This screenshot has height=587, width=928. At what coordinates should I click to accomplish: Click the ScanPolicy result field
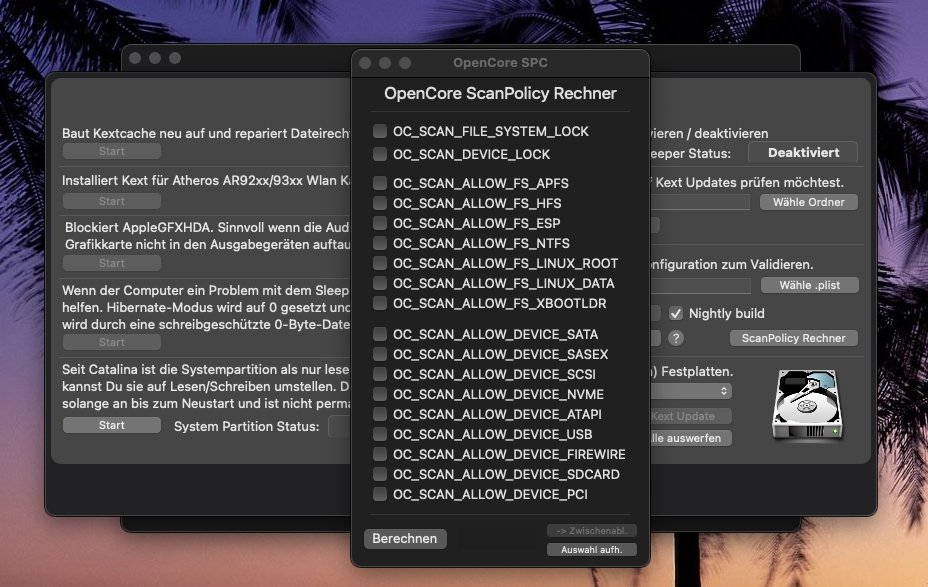coord(498,538)
